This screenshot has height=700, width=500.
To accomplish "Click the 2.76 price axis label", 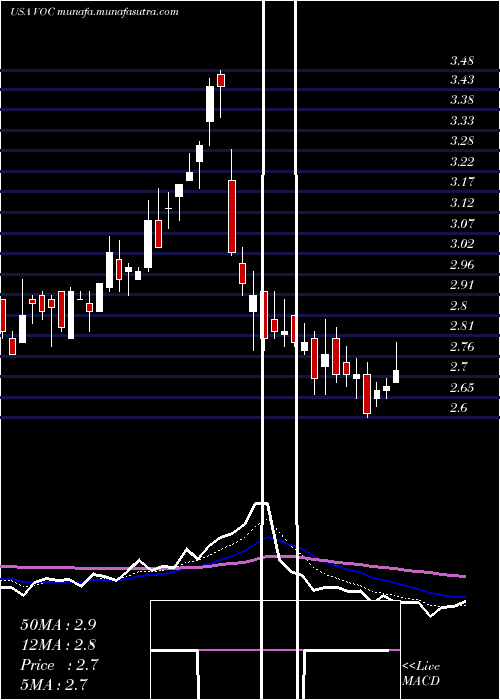I will click(462, 347).
